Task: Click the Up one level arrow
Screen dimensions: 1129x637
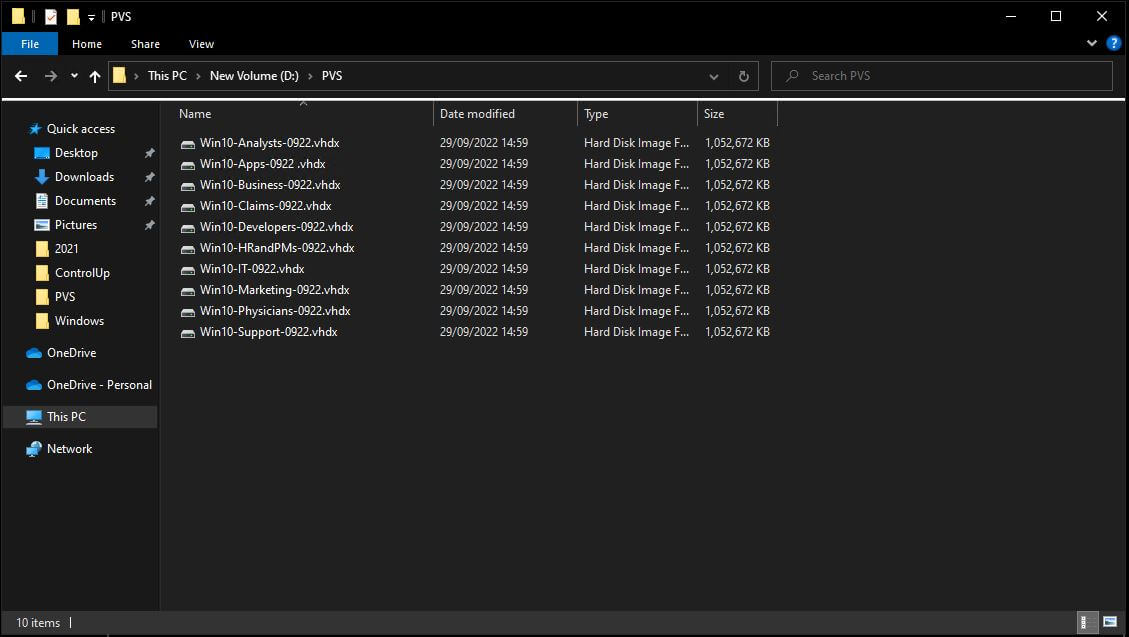Action: [95, 75]
